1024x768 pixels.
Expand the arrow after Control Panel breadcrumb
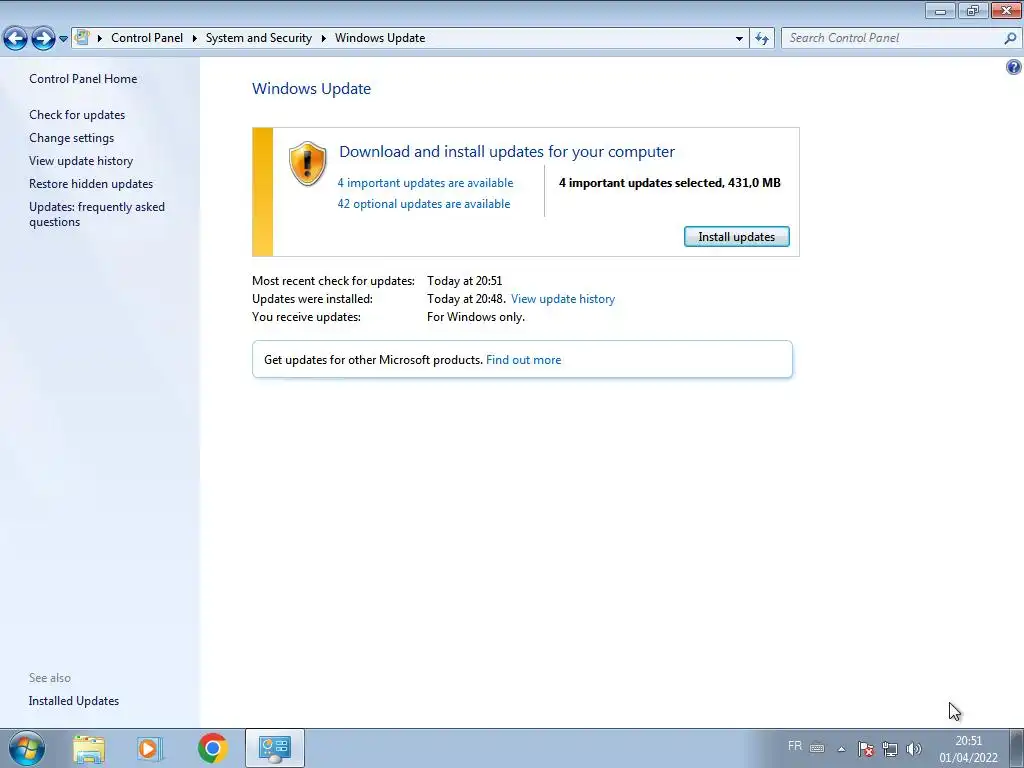[x=195, y=38]
